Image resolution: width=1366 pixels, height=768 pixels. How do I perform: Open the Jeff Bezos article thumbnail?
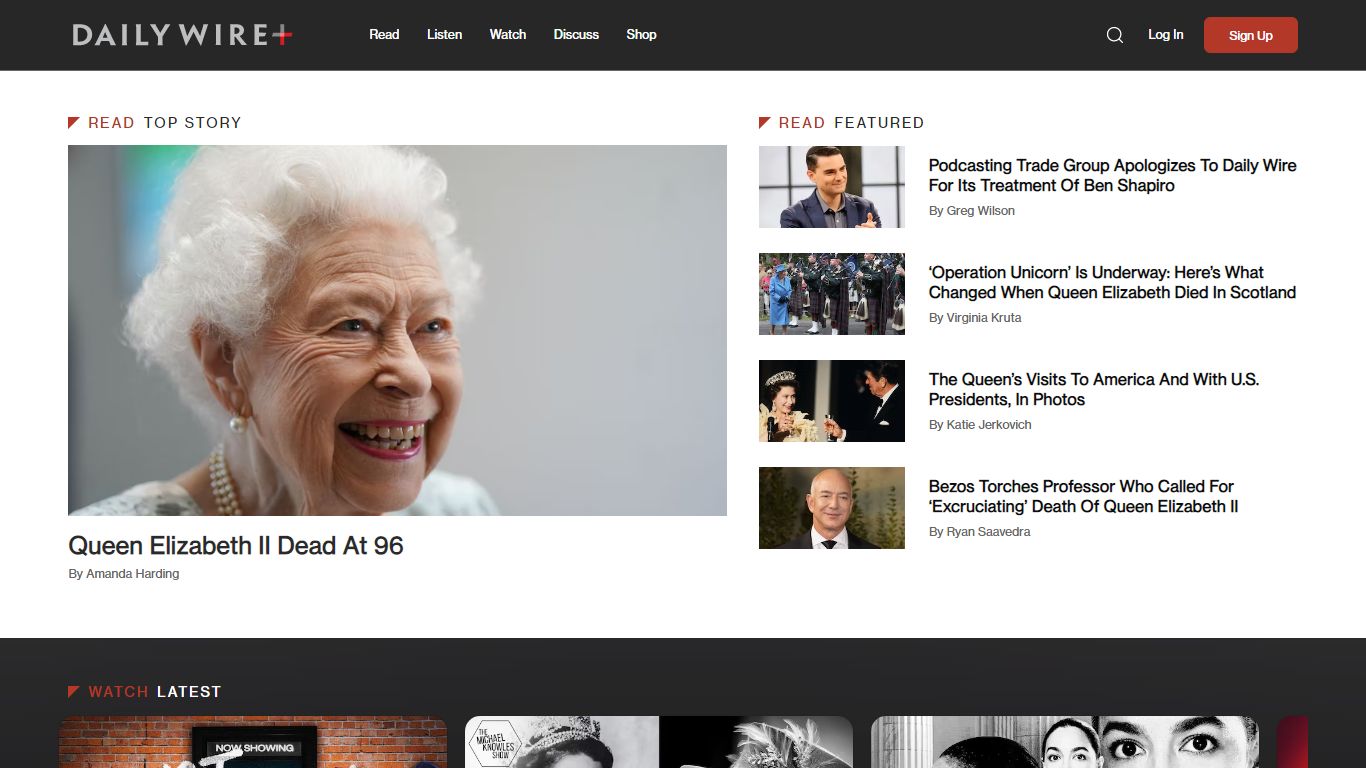coord(832,508)
